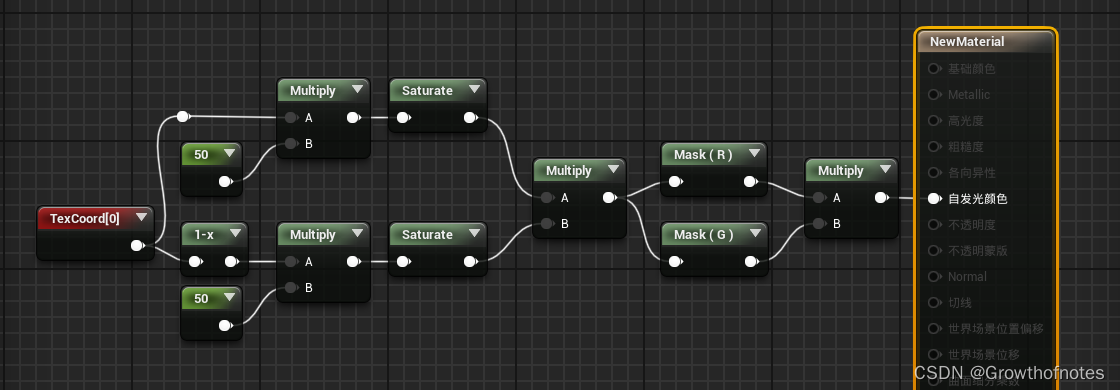
Task: Click the Mask ( G ) input pin
Action: pyautogui.click(x=675, y=261)
